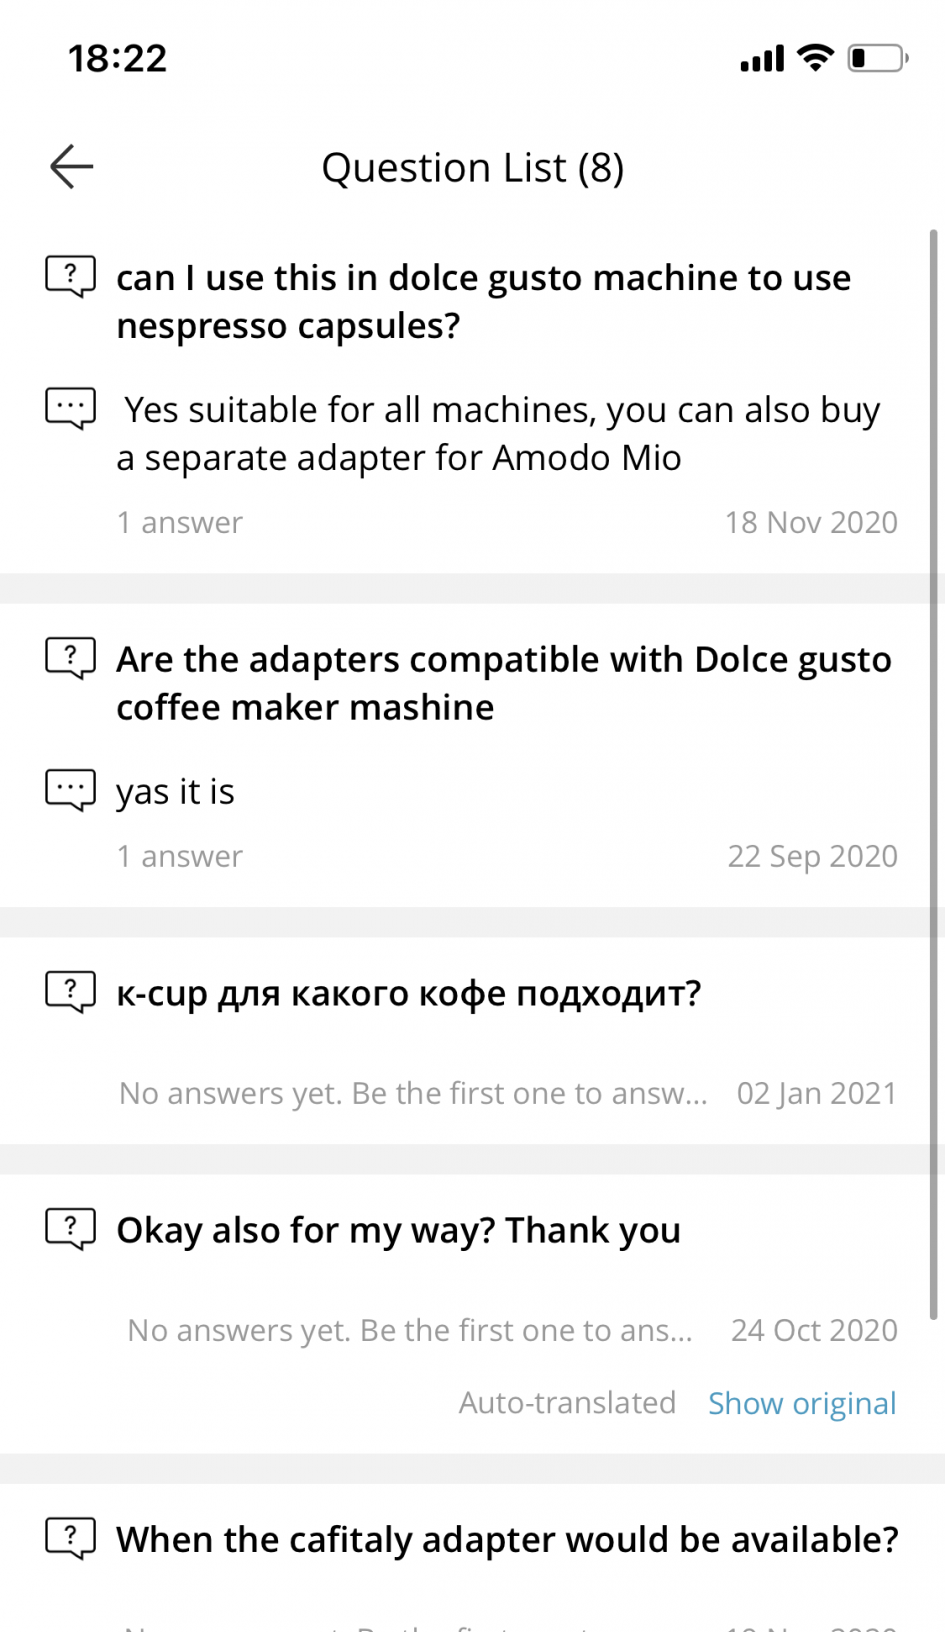
Task: Click question icon beside dolce gusto nespresso question
Action: 70,276
